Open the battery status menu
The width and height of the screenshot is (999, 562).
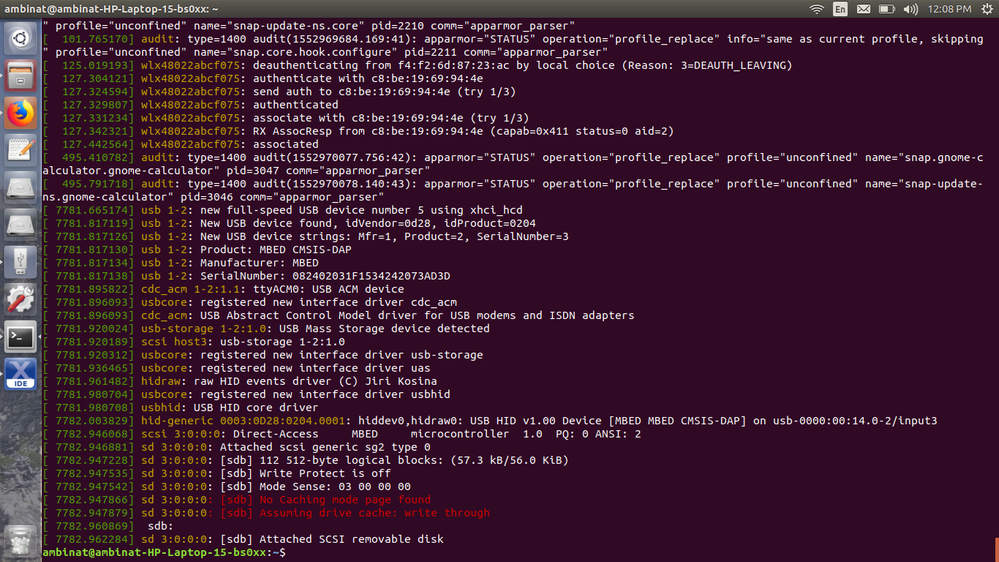pos(886,9)
